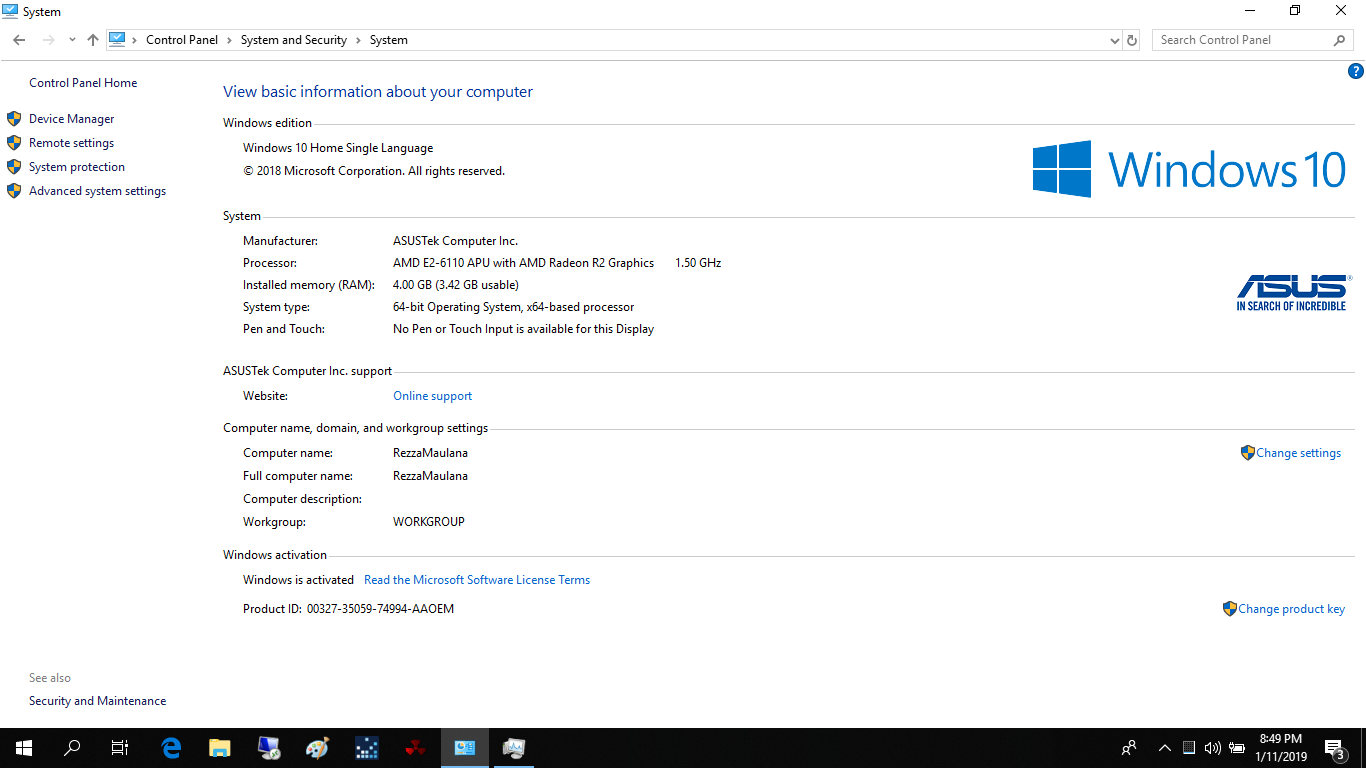Click the Product ID 00327-35059-74994-AAOEM text
The width and height of the screenshot is (1366, 768).
point(380,609)
